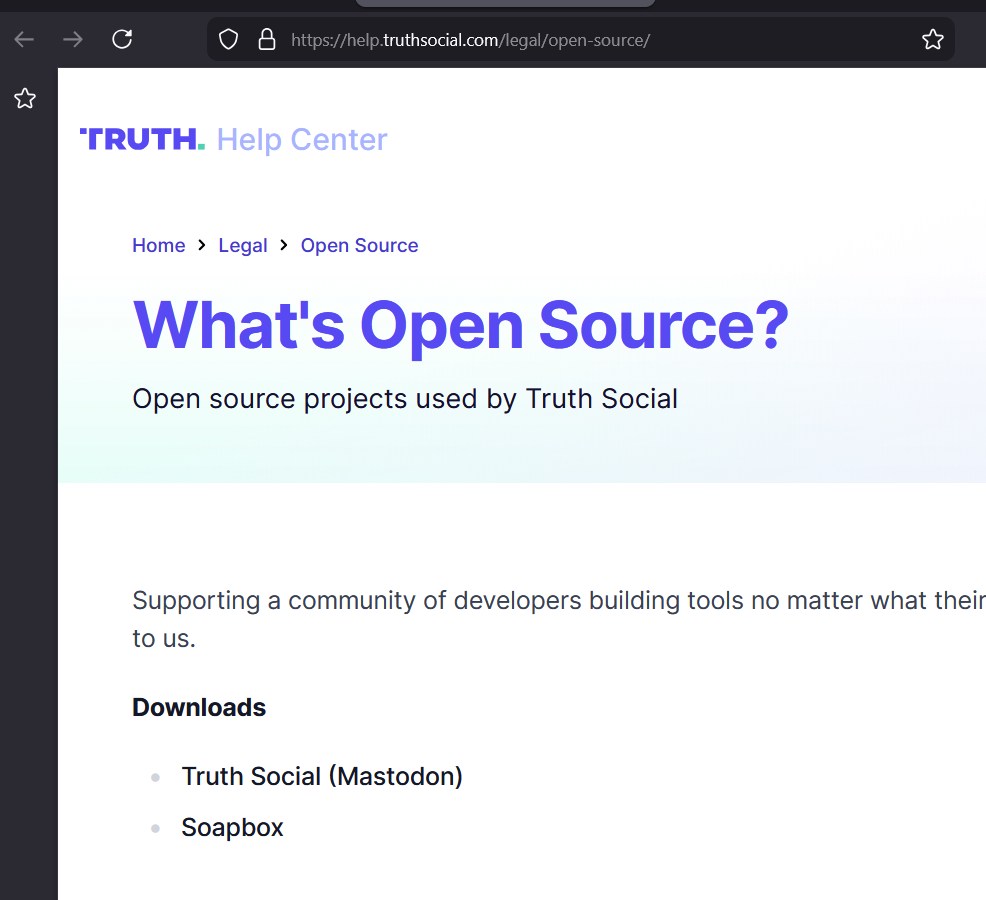Navigate forward using the forward arrow
This screenshot has width=986, height=900.
pyautogui.click(x=72, y=39)
